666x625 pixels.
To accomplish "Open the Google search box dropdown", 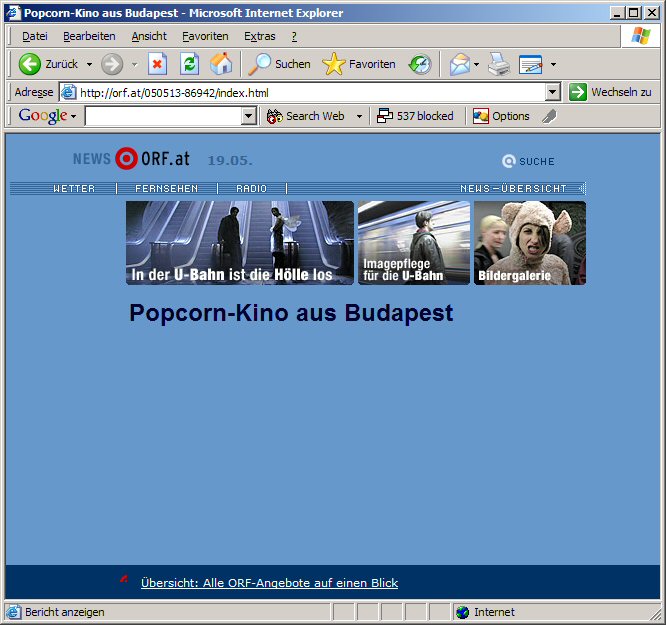I will (x=249, y=117).
